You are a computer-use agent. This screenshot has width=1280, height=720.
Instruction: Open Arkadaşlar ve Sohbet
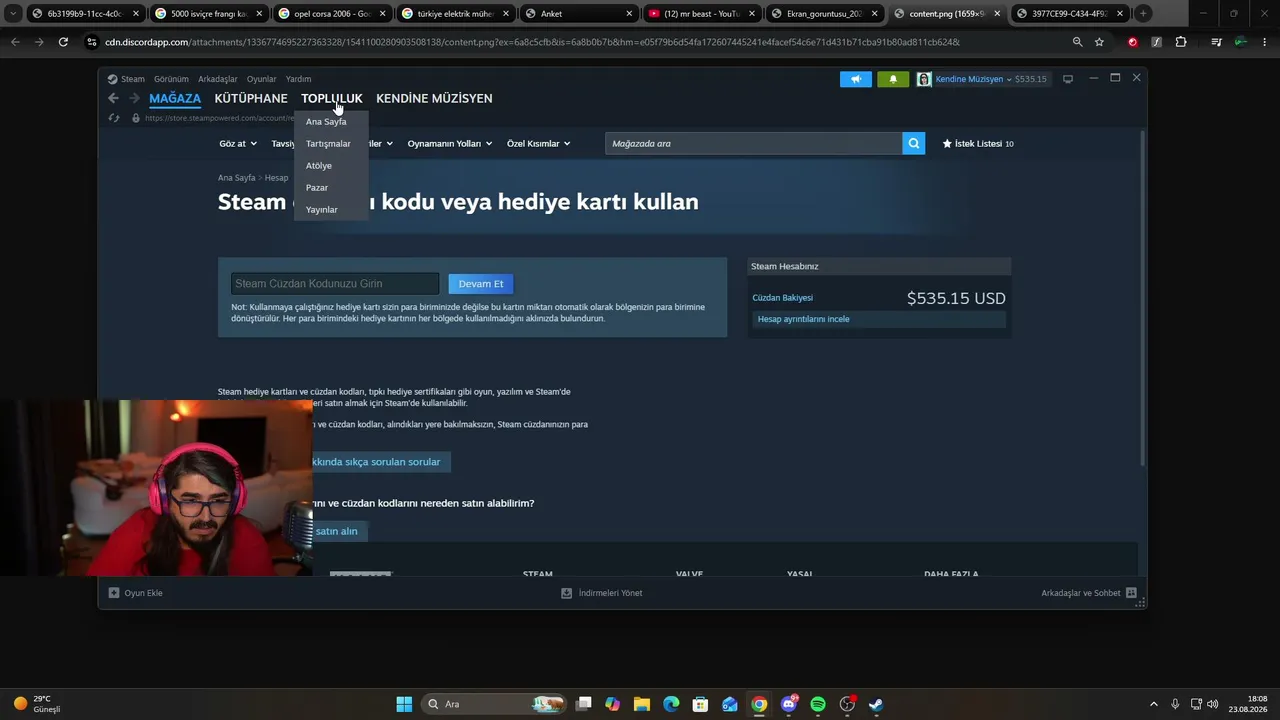(1081, 593)
